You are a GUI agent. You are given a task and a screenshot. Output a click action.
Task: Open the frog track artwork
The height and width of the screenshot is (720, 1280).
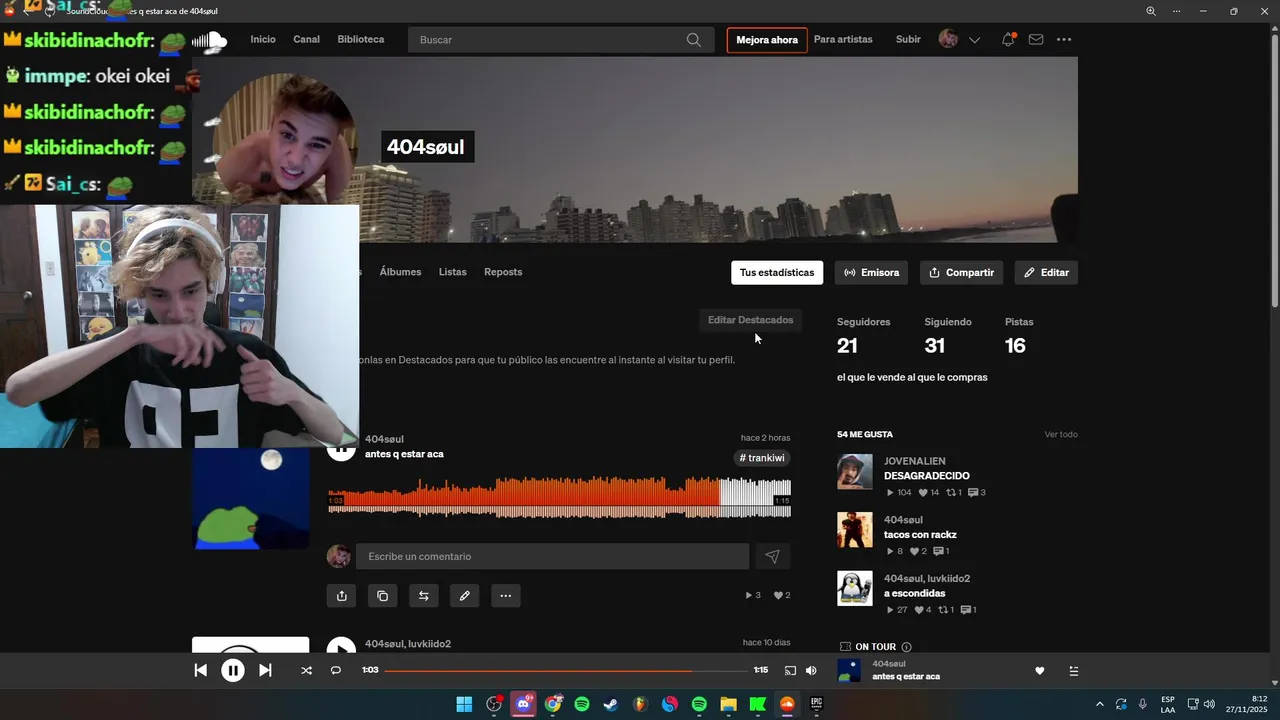[x=251, y=498]
